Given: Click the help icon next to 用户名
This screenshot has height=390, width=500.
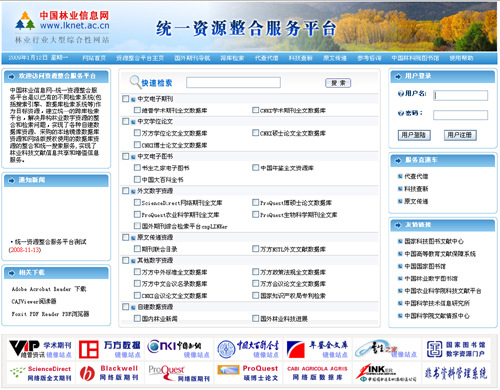Looking at the screenshot, I should point(401,94).
